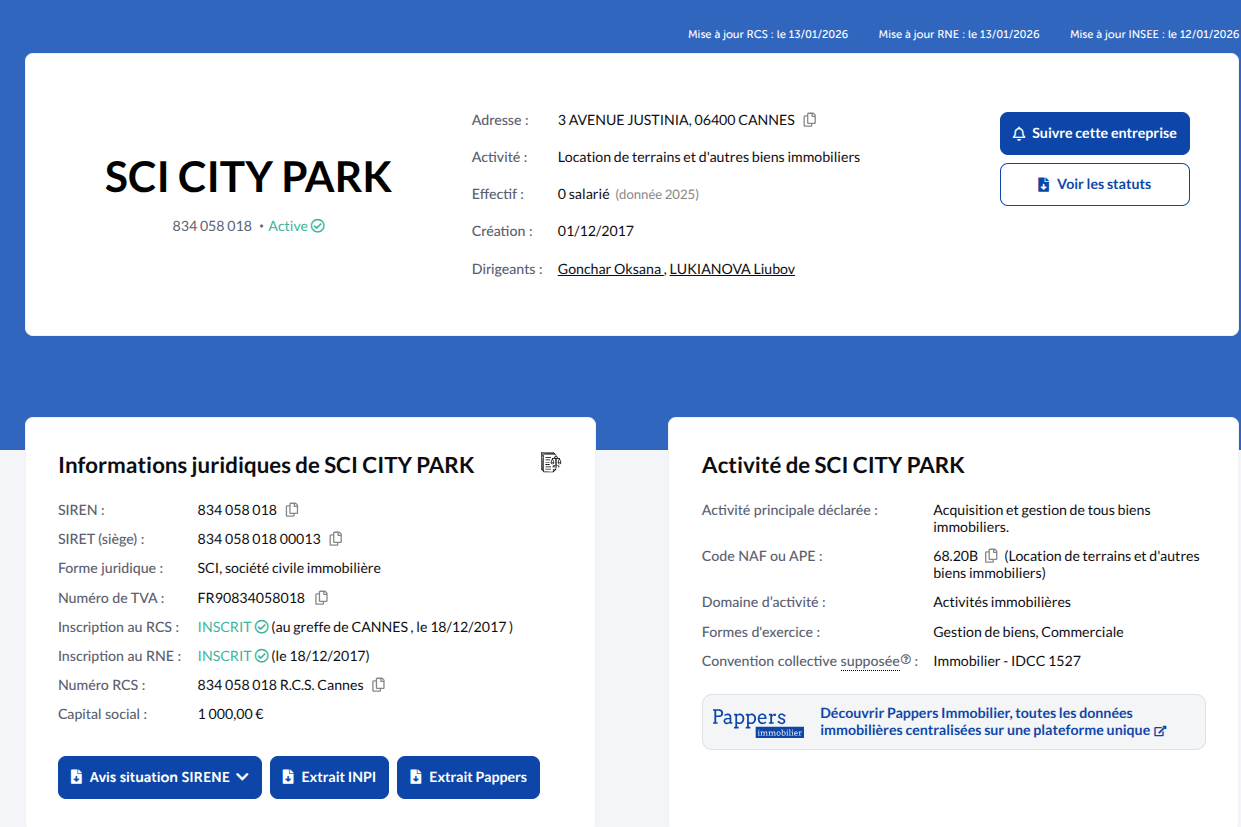
Task: Open Voir les statuts
Action: pos(1094,184)
